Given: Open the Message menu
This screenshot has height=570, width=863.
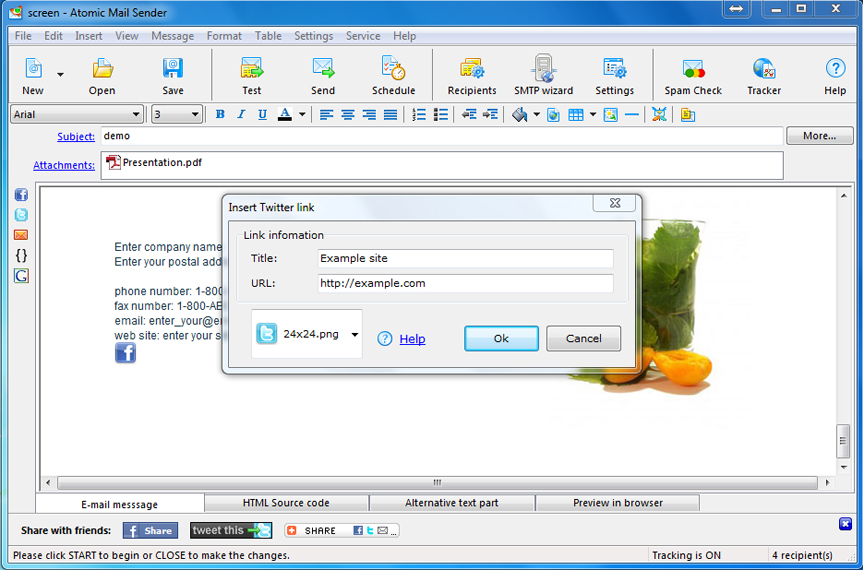Looking at the screenshot, I should coord(173,36).
